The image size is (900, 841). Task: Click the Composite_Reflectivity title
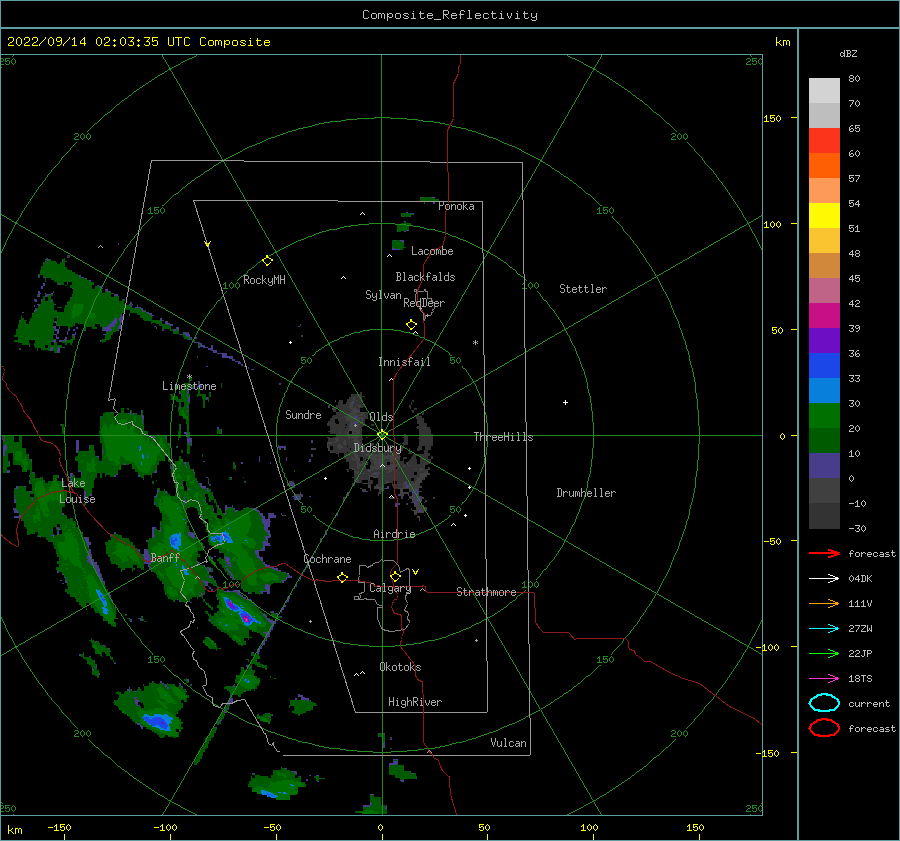click(449, 15)
